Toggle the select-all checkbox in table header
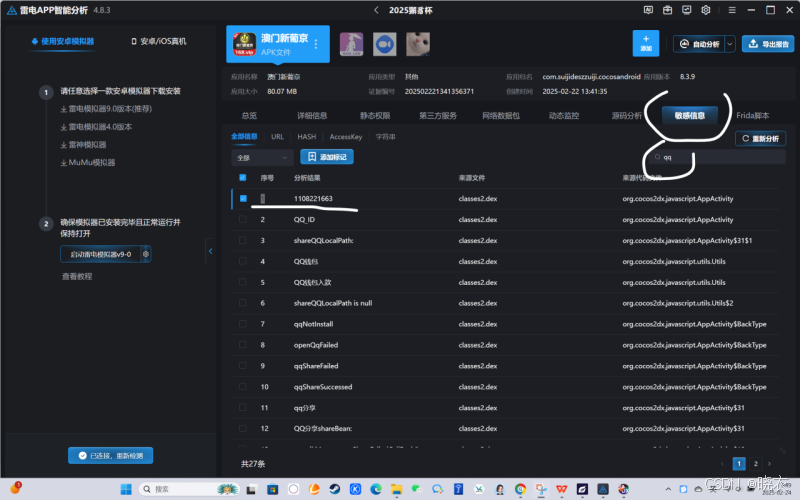Screen dimensions: 801x500 click(x=243, y=178)
